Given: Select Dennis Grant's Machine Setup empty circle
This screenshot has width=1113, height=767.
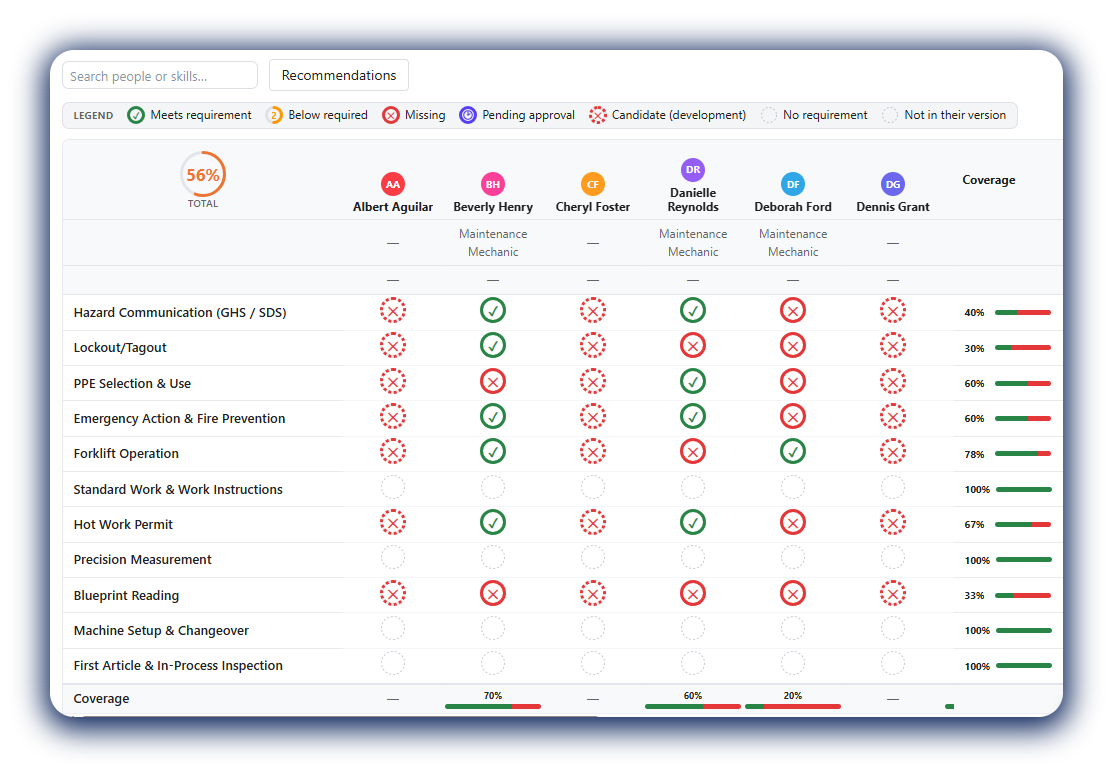Looking at the screenshot, I should [x=893, y=628].
